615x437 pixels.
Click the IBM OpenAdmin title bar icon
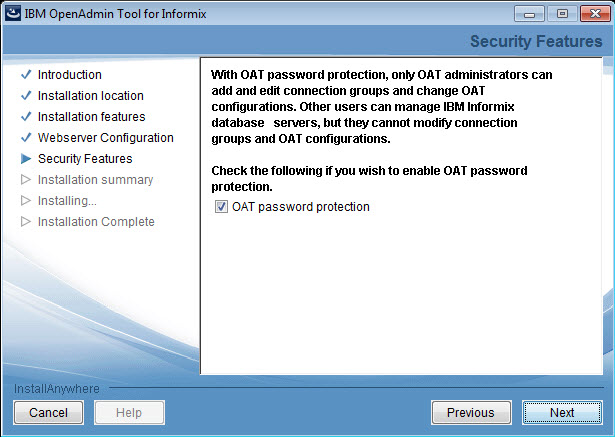tap(13, 14)
